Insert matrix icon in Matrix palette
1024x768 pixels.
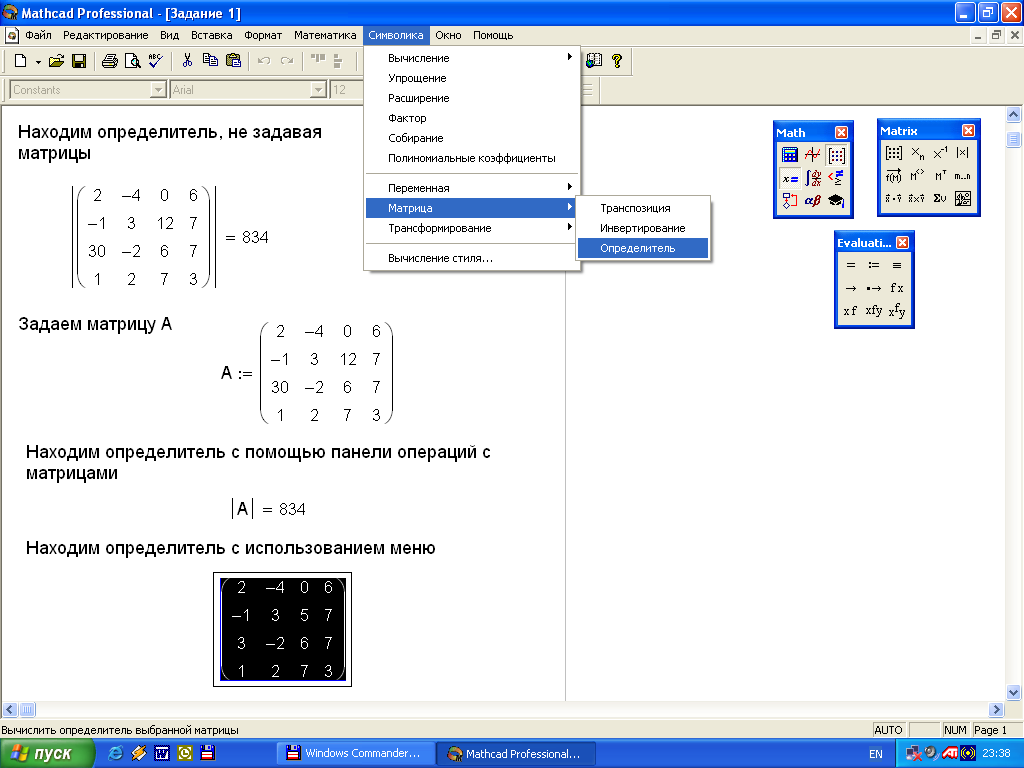coord(894,153)
